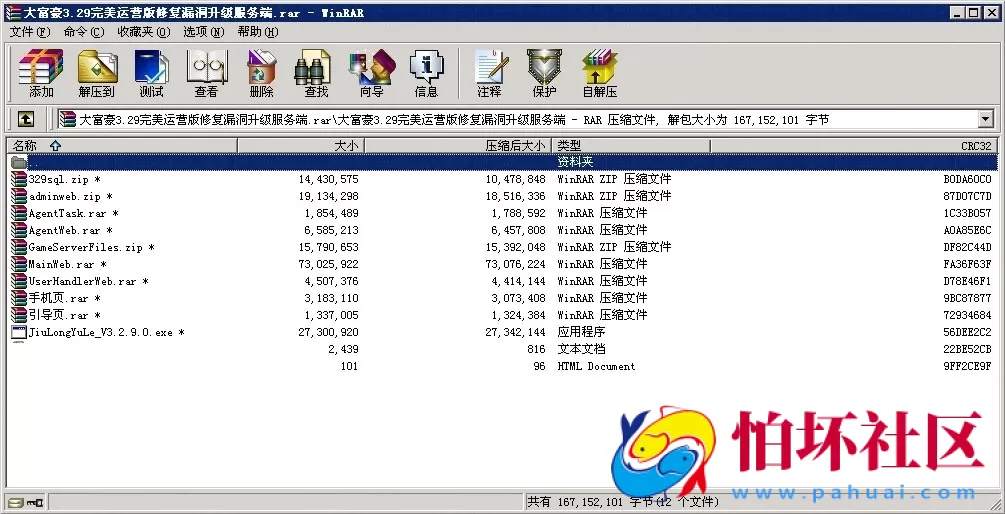Sort by CRC32 column header

854,145
